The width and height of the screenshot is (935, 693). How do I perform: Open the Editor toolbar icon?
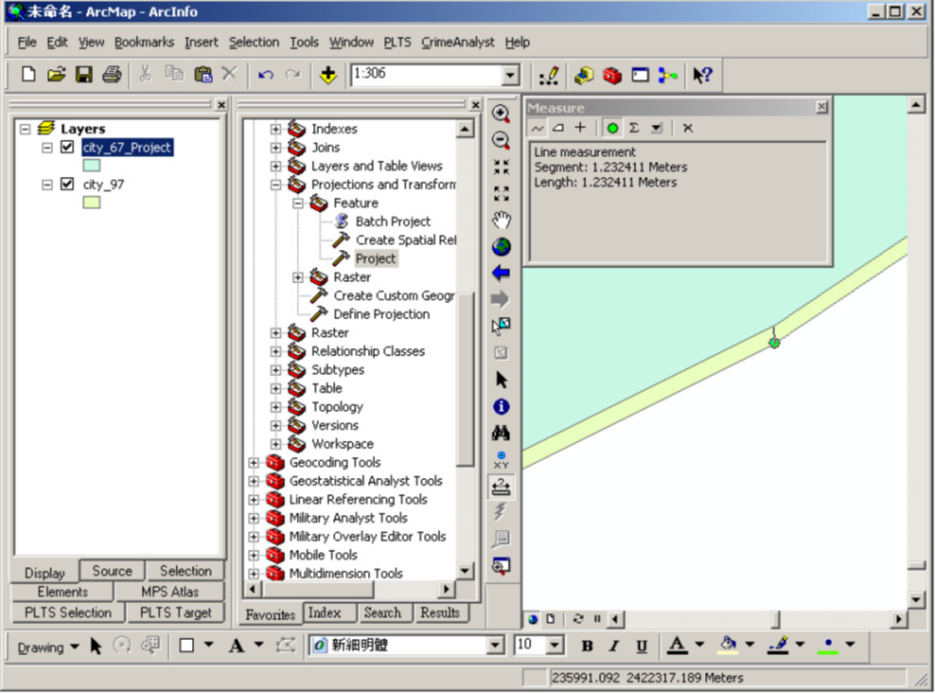[x=549, y=76]
